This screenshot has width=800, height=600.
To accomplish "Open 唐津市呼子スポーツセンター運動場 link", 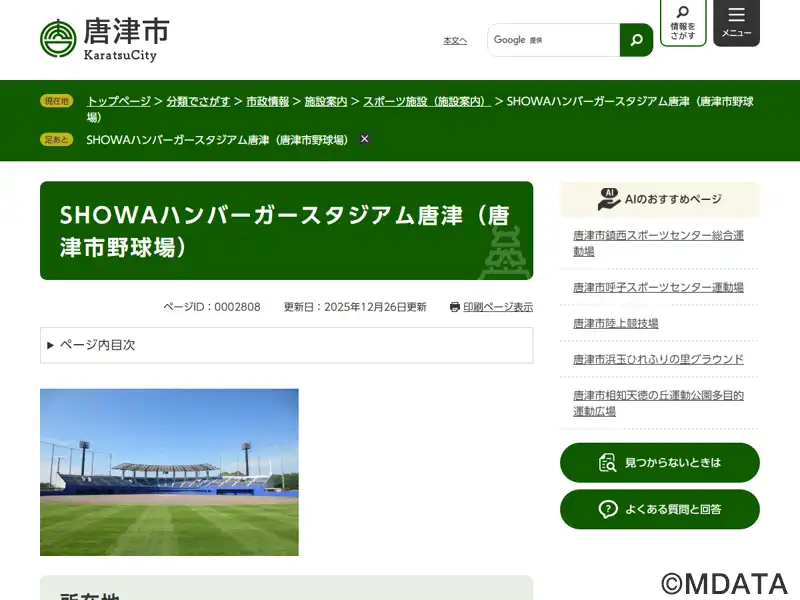I will (658, 287).
